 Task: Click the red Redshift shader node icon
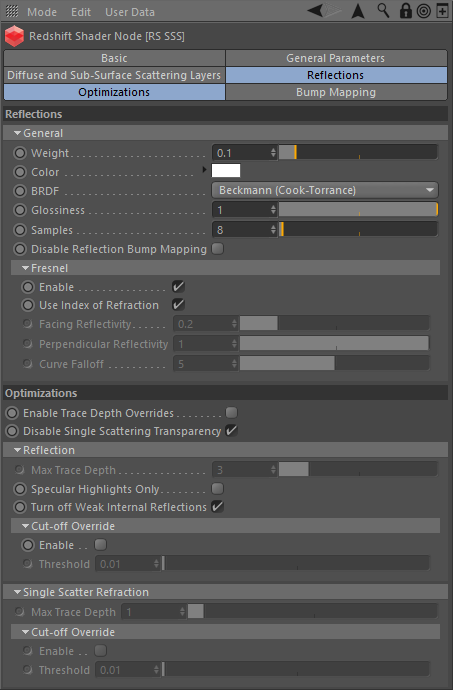pos(14,36)
